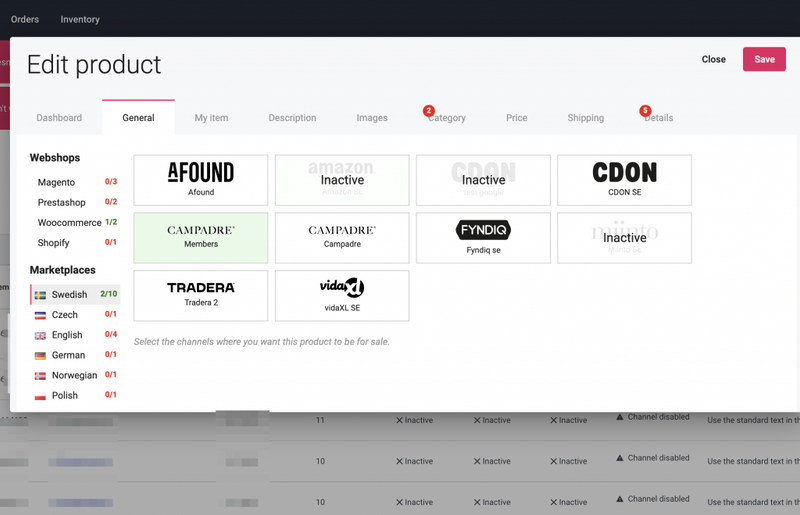
Task: Click the Norwegian flag icon
Action: [40, 376]
